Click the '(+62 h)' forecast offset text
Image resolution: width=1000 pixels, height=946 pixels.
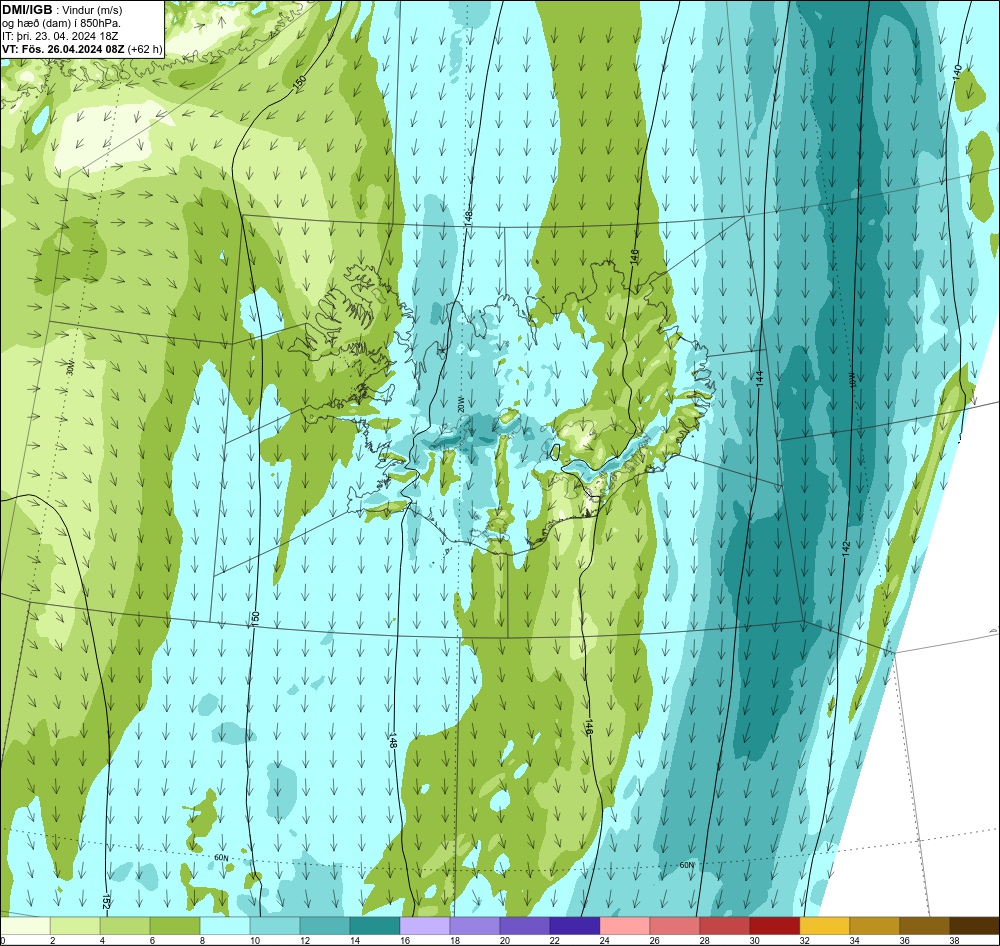pyautogui.click(x=145, y=49)
